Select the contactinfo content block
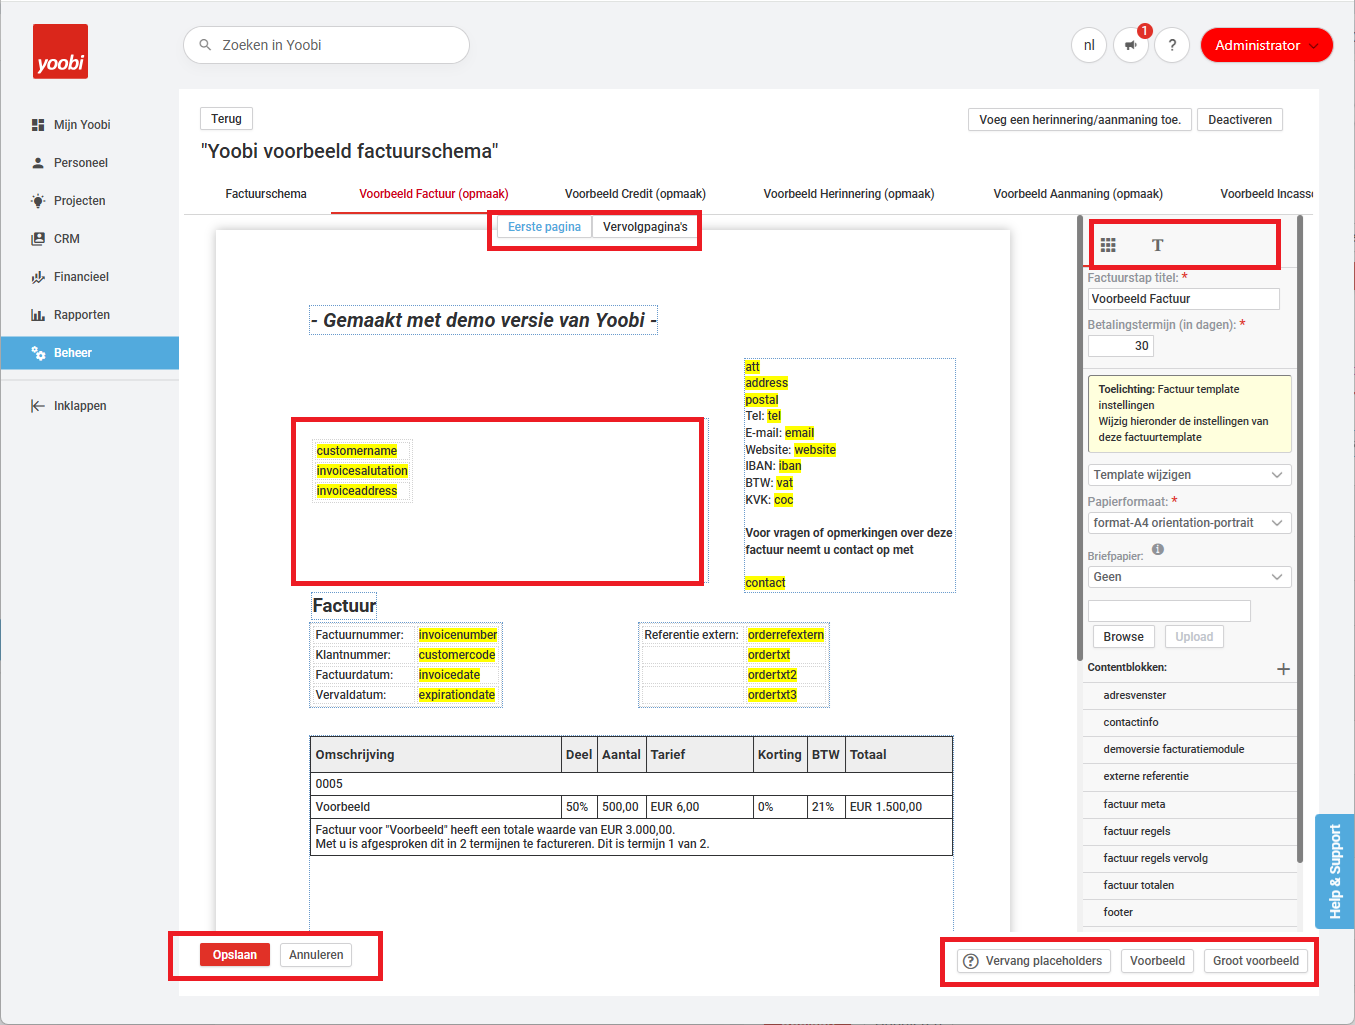The image size is (1355, 1025). [1189, 723]
